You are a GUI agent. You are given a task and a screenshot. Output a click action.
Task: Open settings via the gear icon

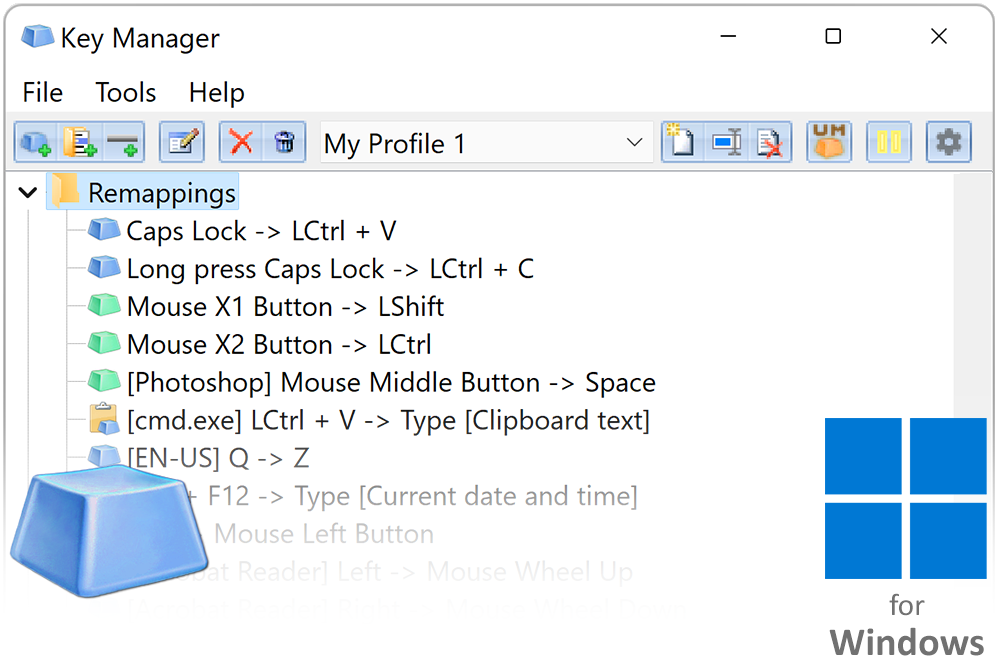[948, 143]
